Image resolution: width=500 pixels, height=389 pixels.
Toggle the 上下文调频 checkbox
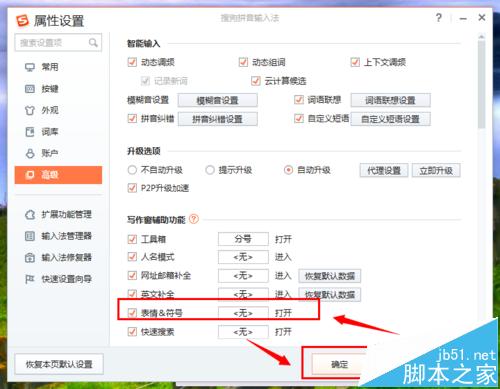pyautogui.click(x=355, y=62)
